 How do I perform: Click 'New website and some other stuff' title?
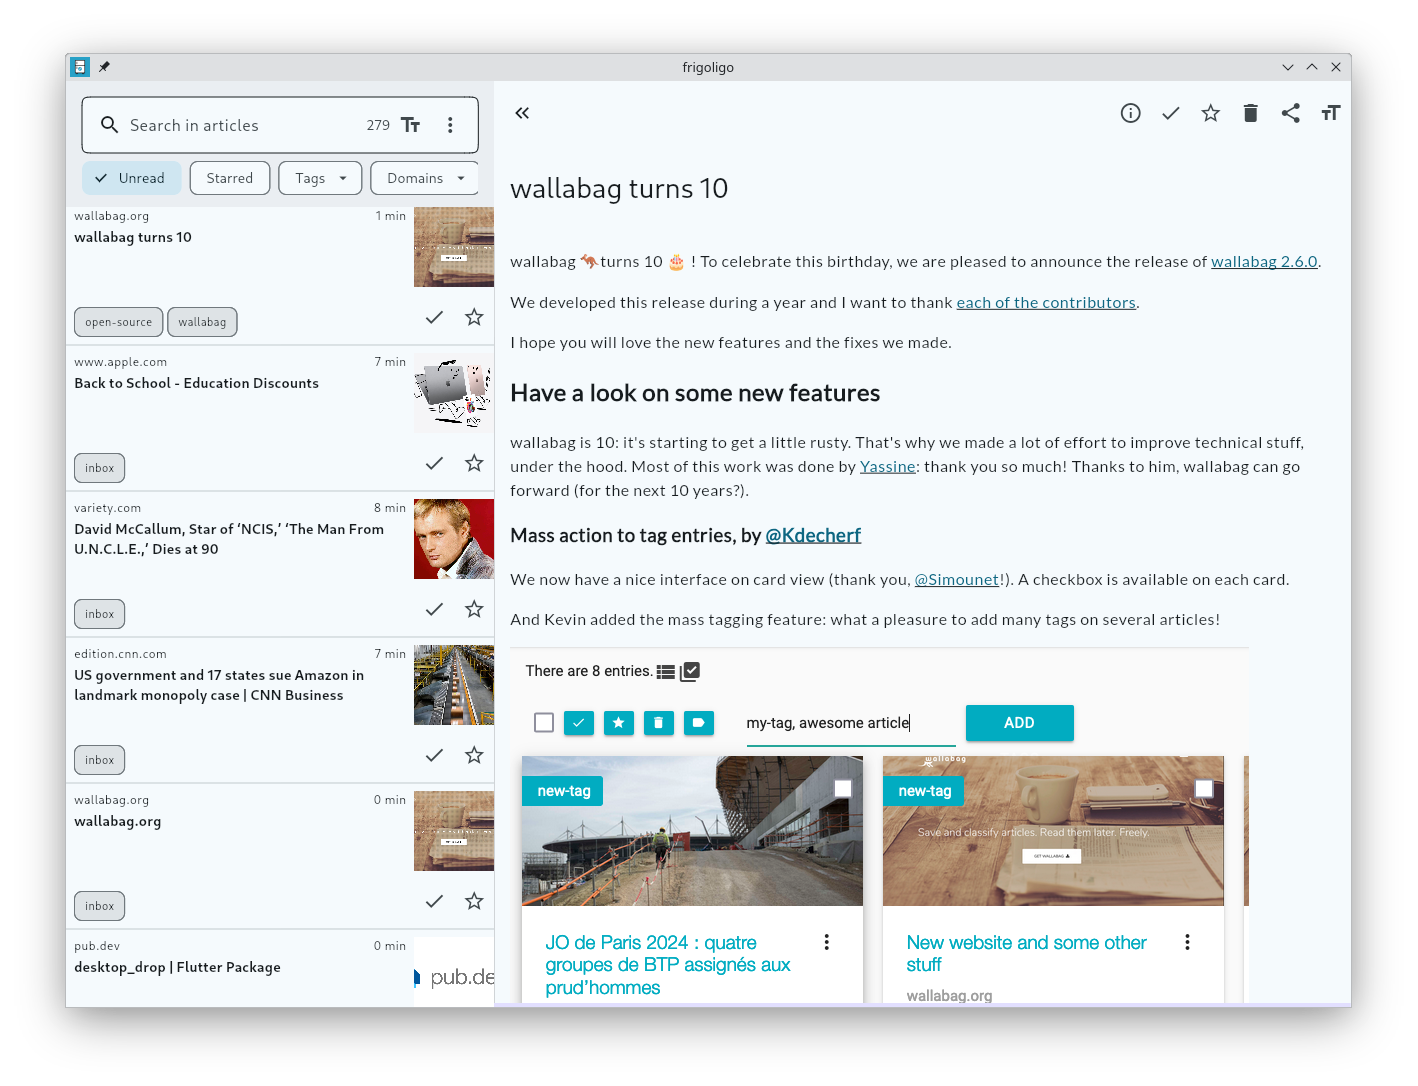pyautogui.click(x=1026, y=953)
